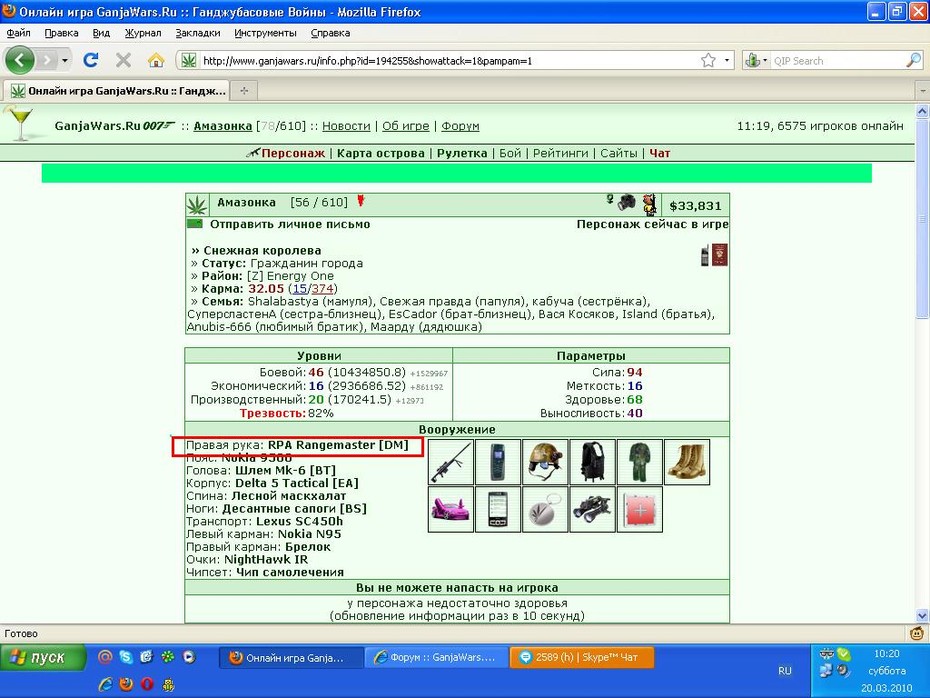The width and height of the screenshot is (930, 698).
Task: Click the camera icon in profile header
Action: 626,202
